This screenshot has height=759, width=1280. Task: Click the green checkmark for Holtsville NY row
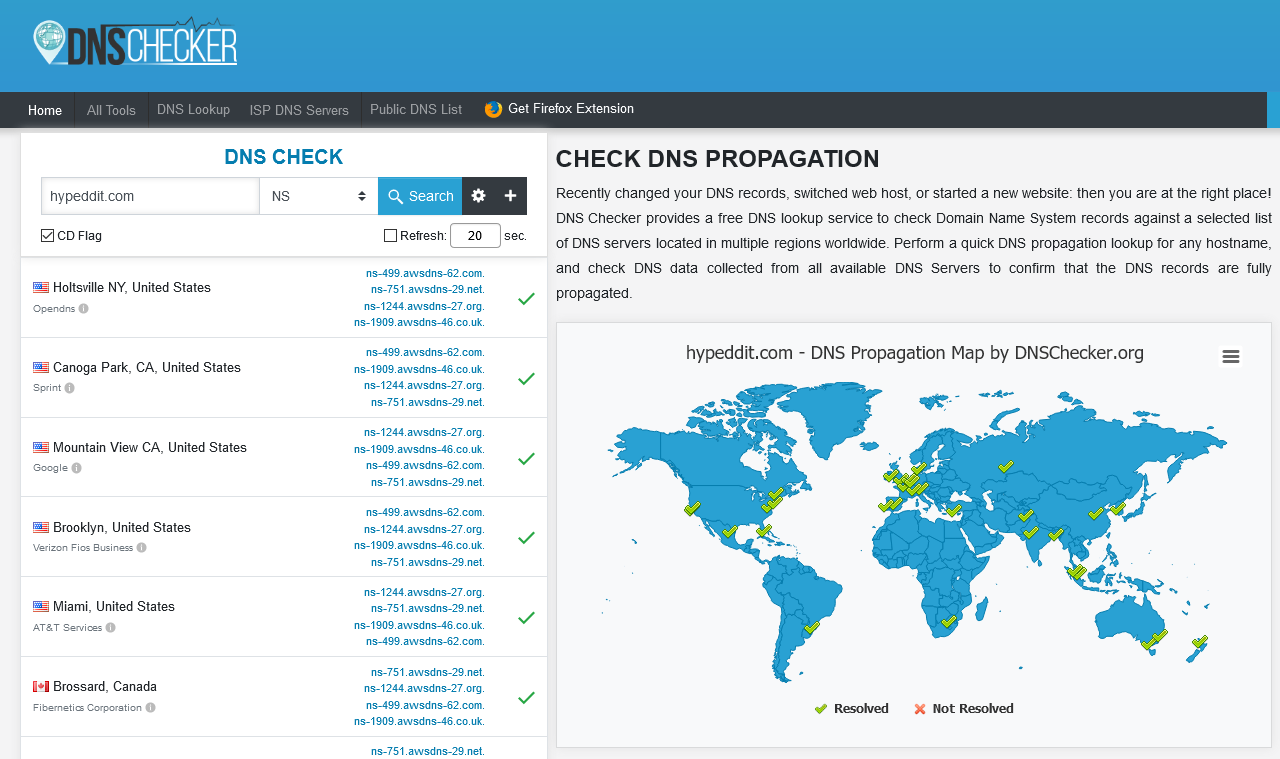(x=526, y=298)
